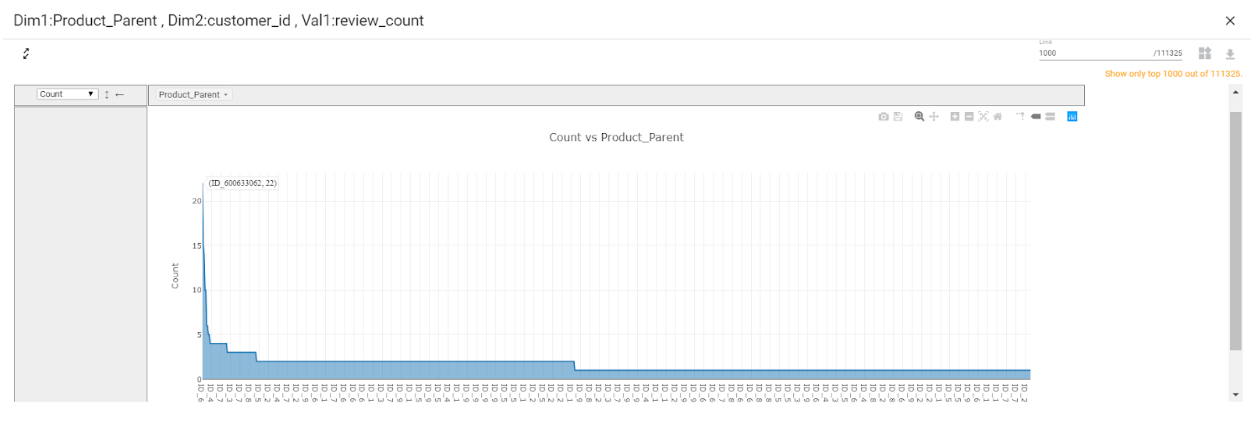Open the Count aggregator dropdown
Viewport: 1259px width, 422px height.
coord(67,94)
